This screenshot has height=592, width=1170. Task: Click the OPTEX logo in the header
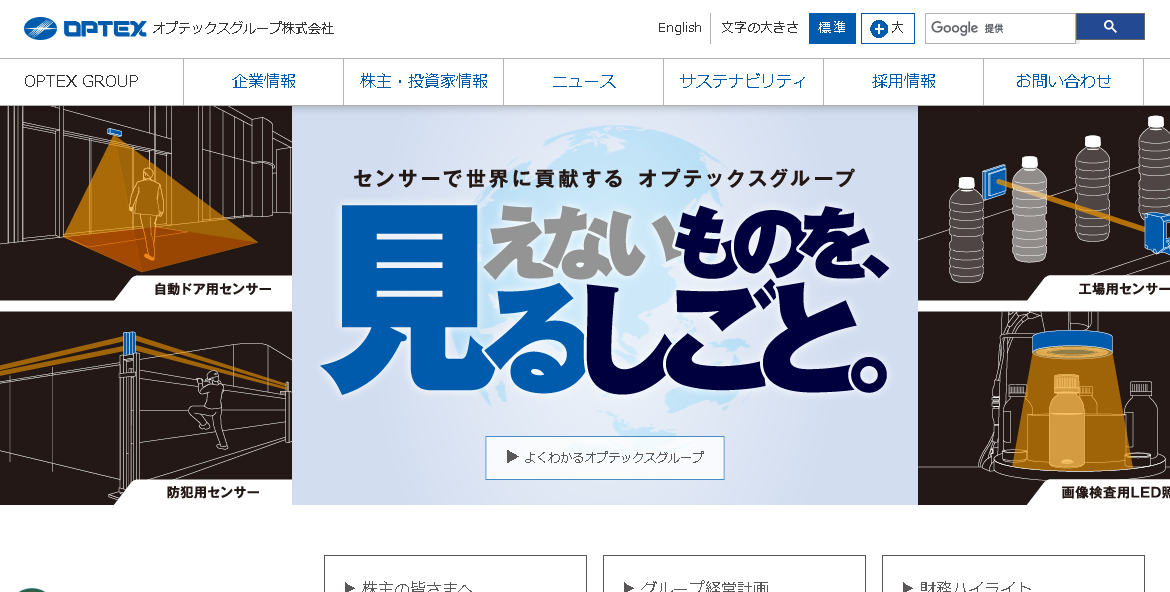coord(85,28)
